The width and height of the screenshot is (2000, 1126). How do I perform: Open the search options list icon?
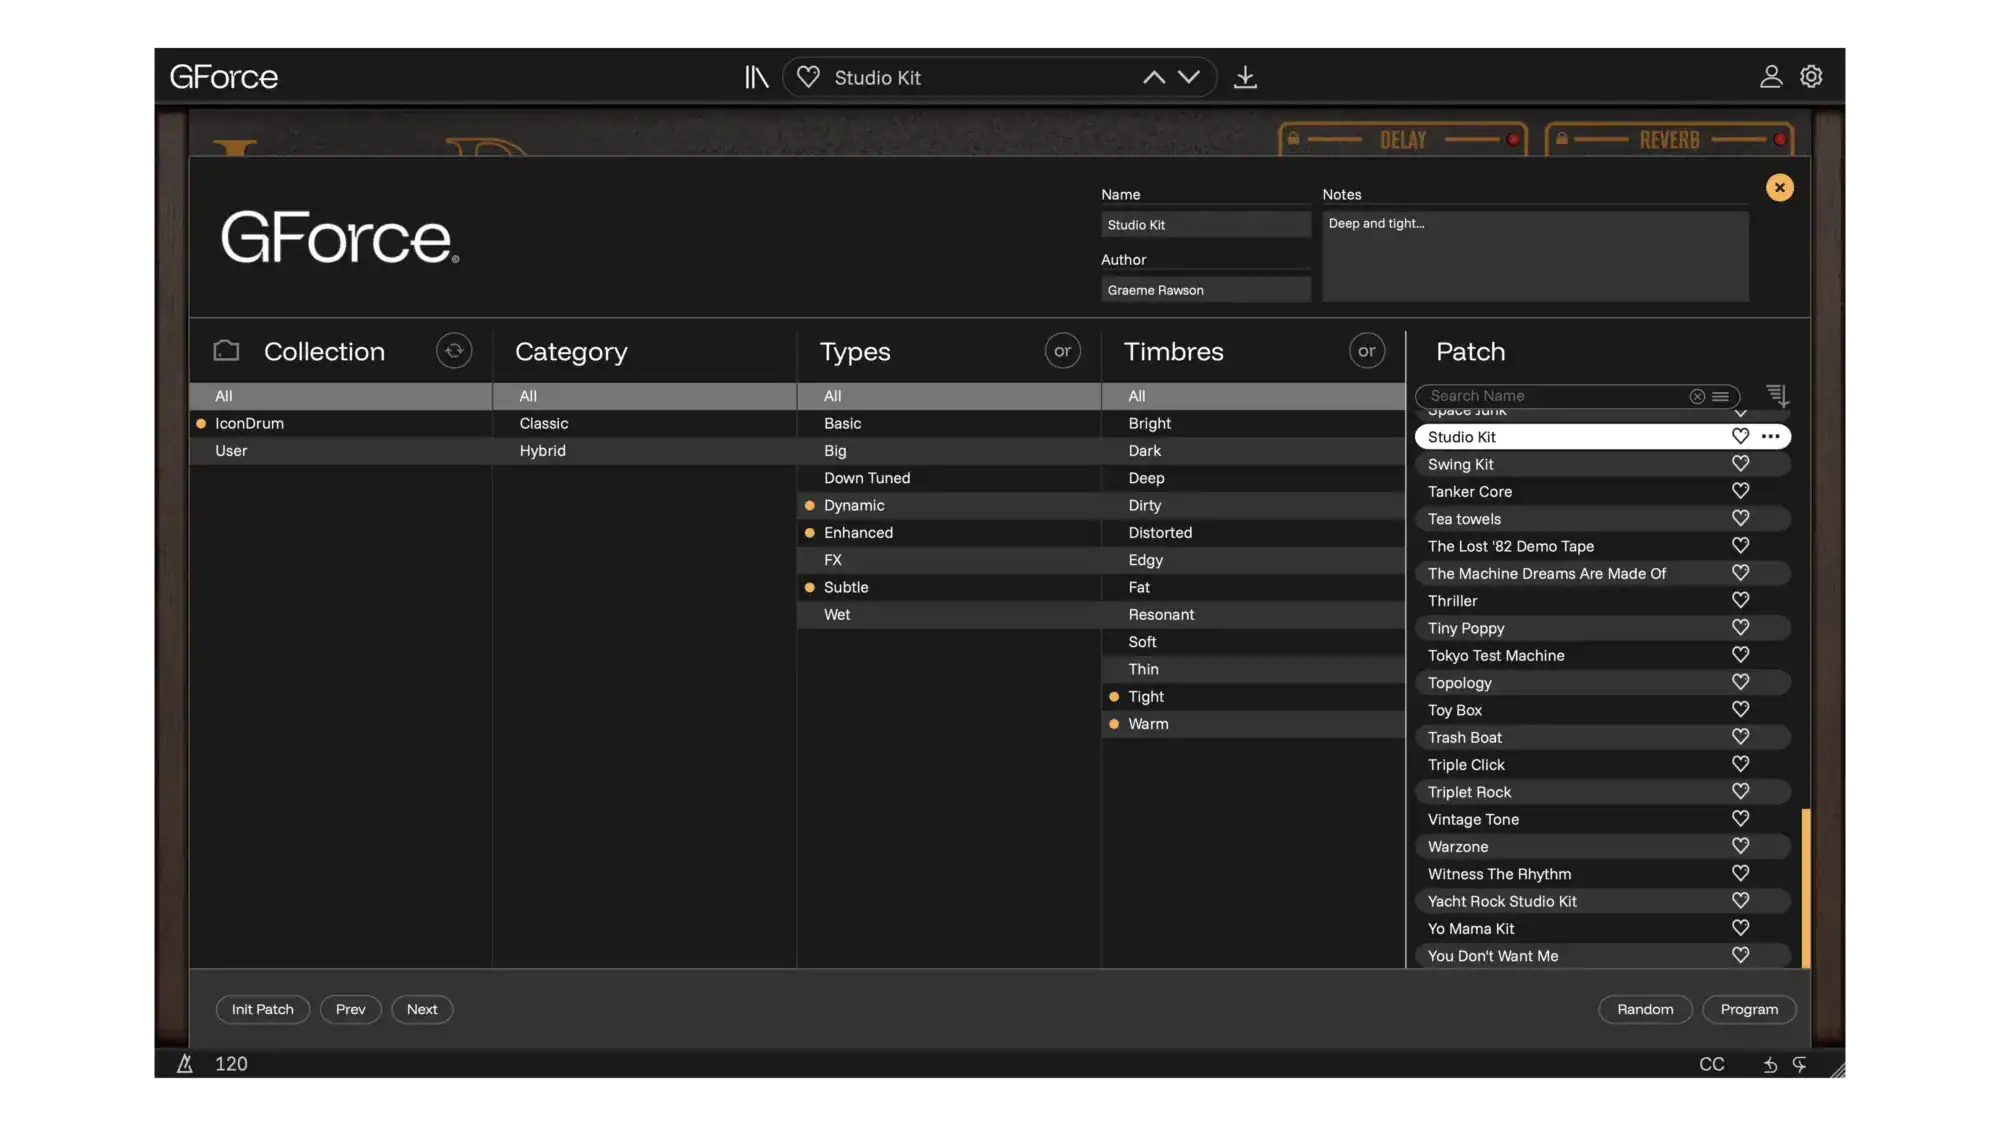point(1720,396)
